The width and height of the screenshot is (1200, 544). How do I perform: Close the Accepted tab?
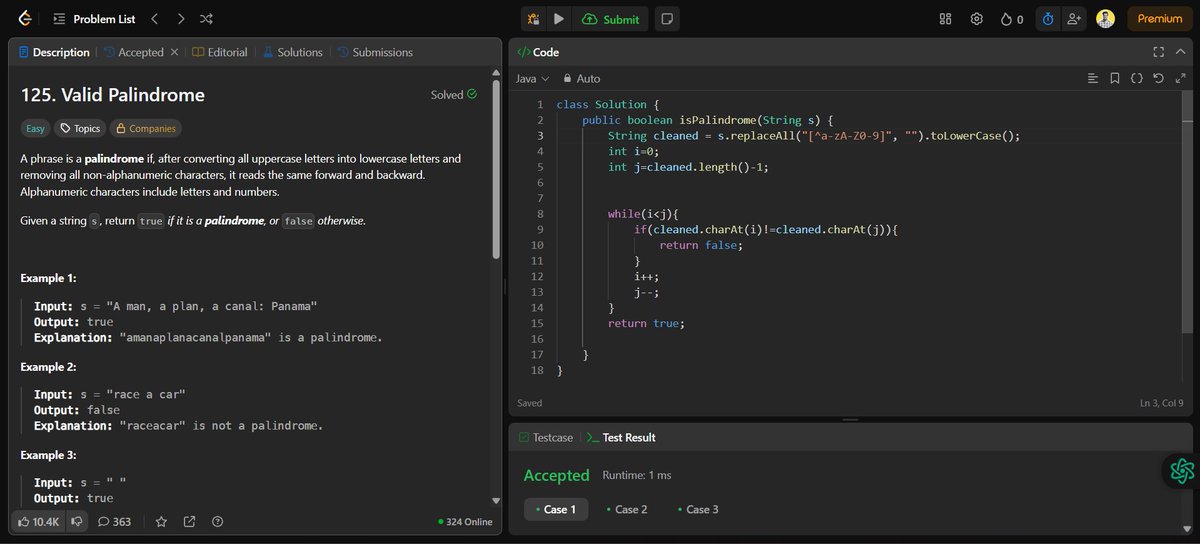pyautogui.click(x=174, y=52)
